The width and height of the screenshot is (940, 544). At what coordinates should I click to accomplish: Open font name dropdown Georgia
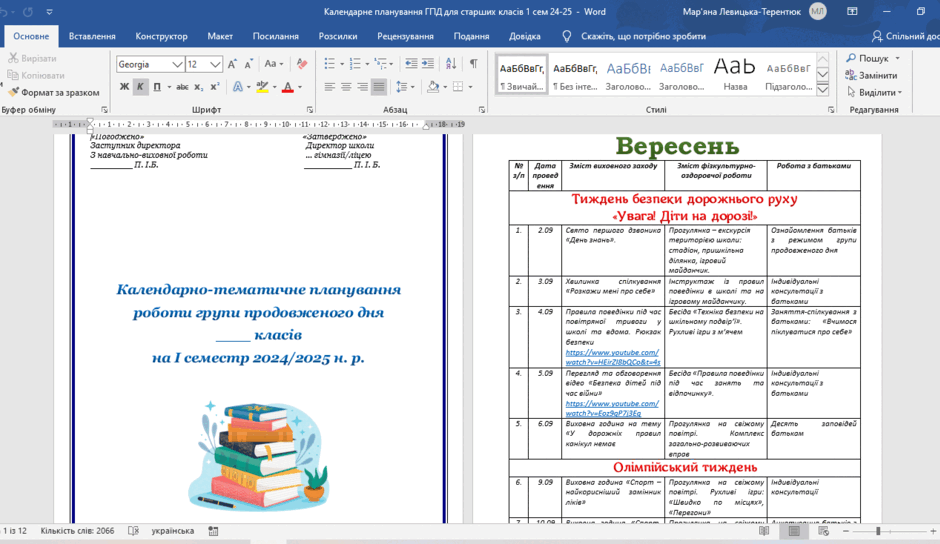tap(177, 64)
